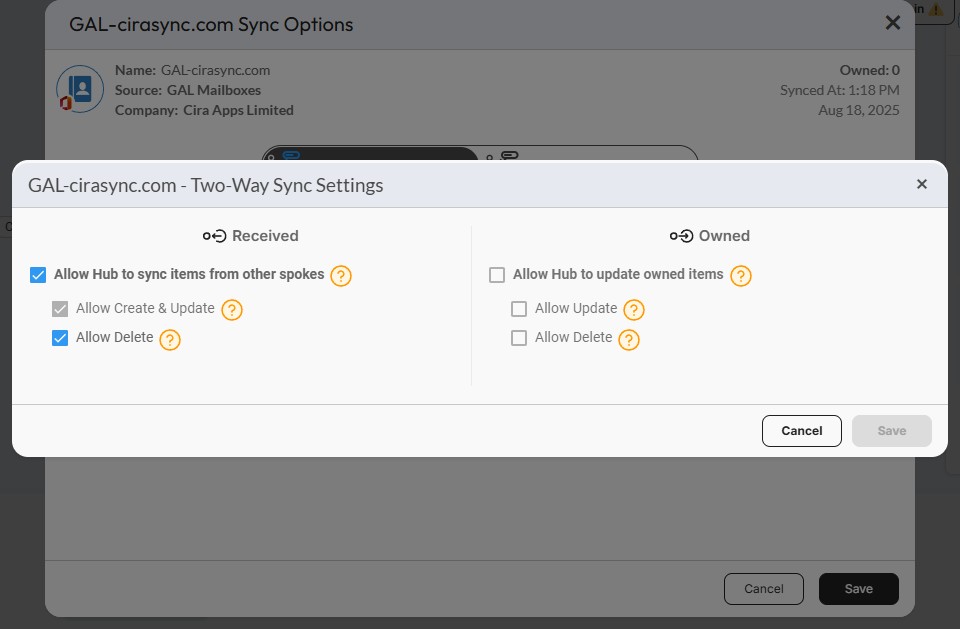Screen dimensions: 960x629
Task: Check Allow Delete under Owned
Action: point(519,338)
